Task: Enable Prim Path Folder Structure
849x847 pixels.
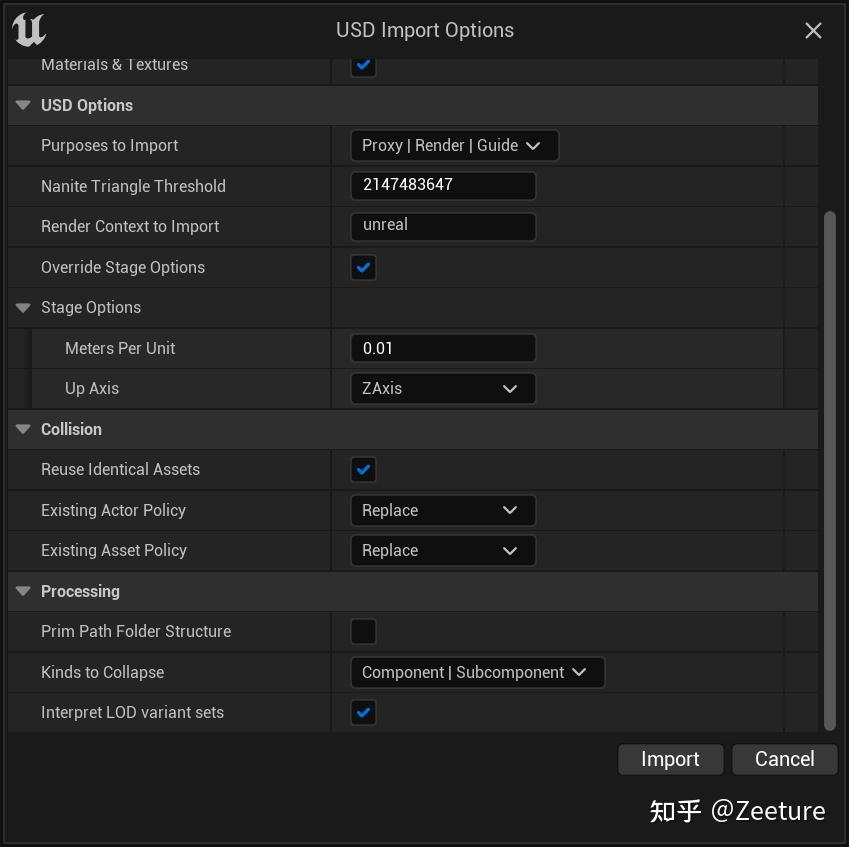Action: point(363,632)
